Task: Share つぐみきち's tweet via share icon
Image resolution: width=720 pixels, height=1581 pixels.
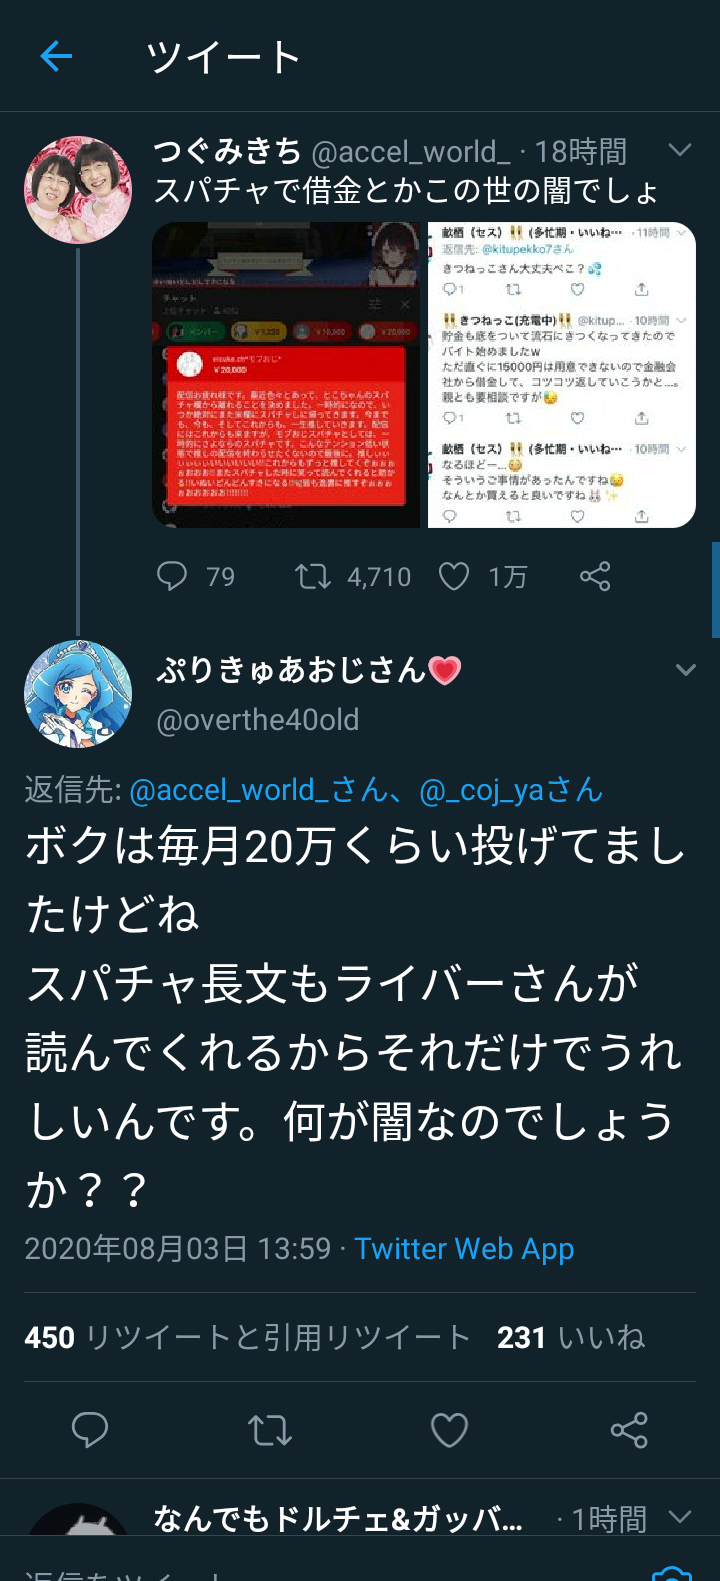Action: point(595,576)
